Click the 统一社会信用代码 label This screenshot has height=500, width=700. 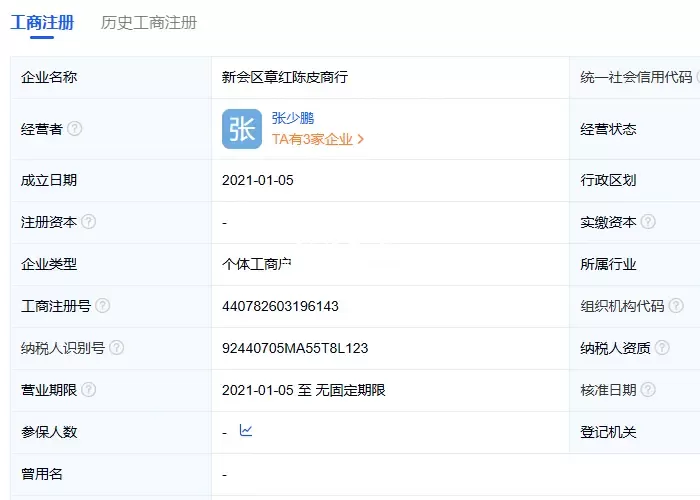coord(636,77)
